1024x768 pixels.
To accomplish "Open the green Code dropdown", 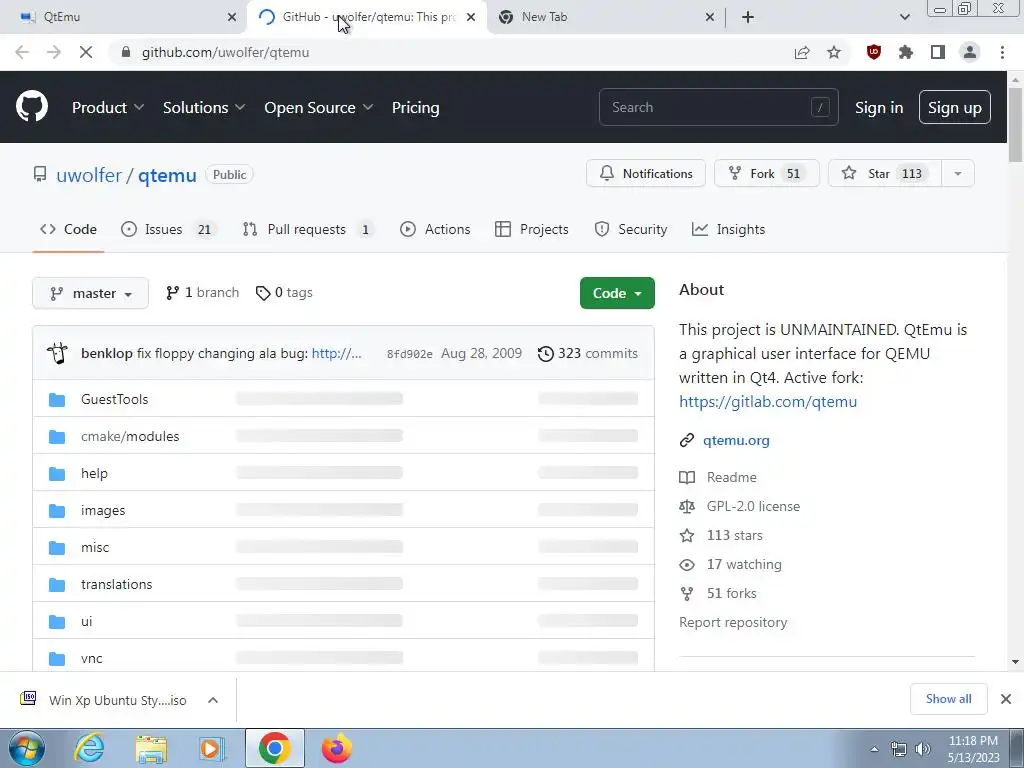I will [x=617, y=293].
